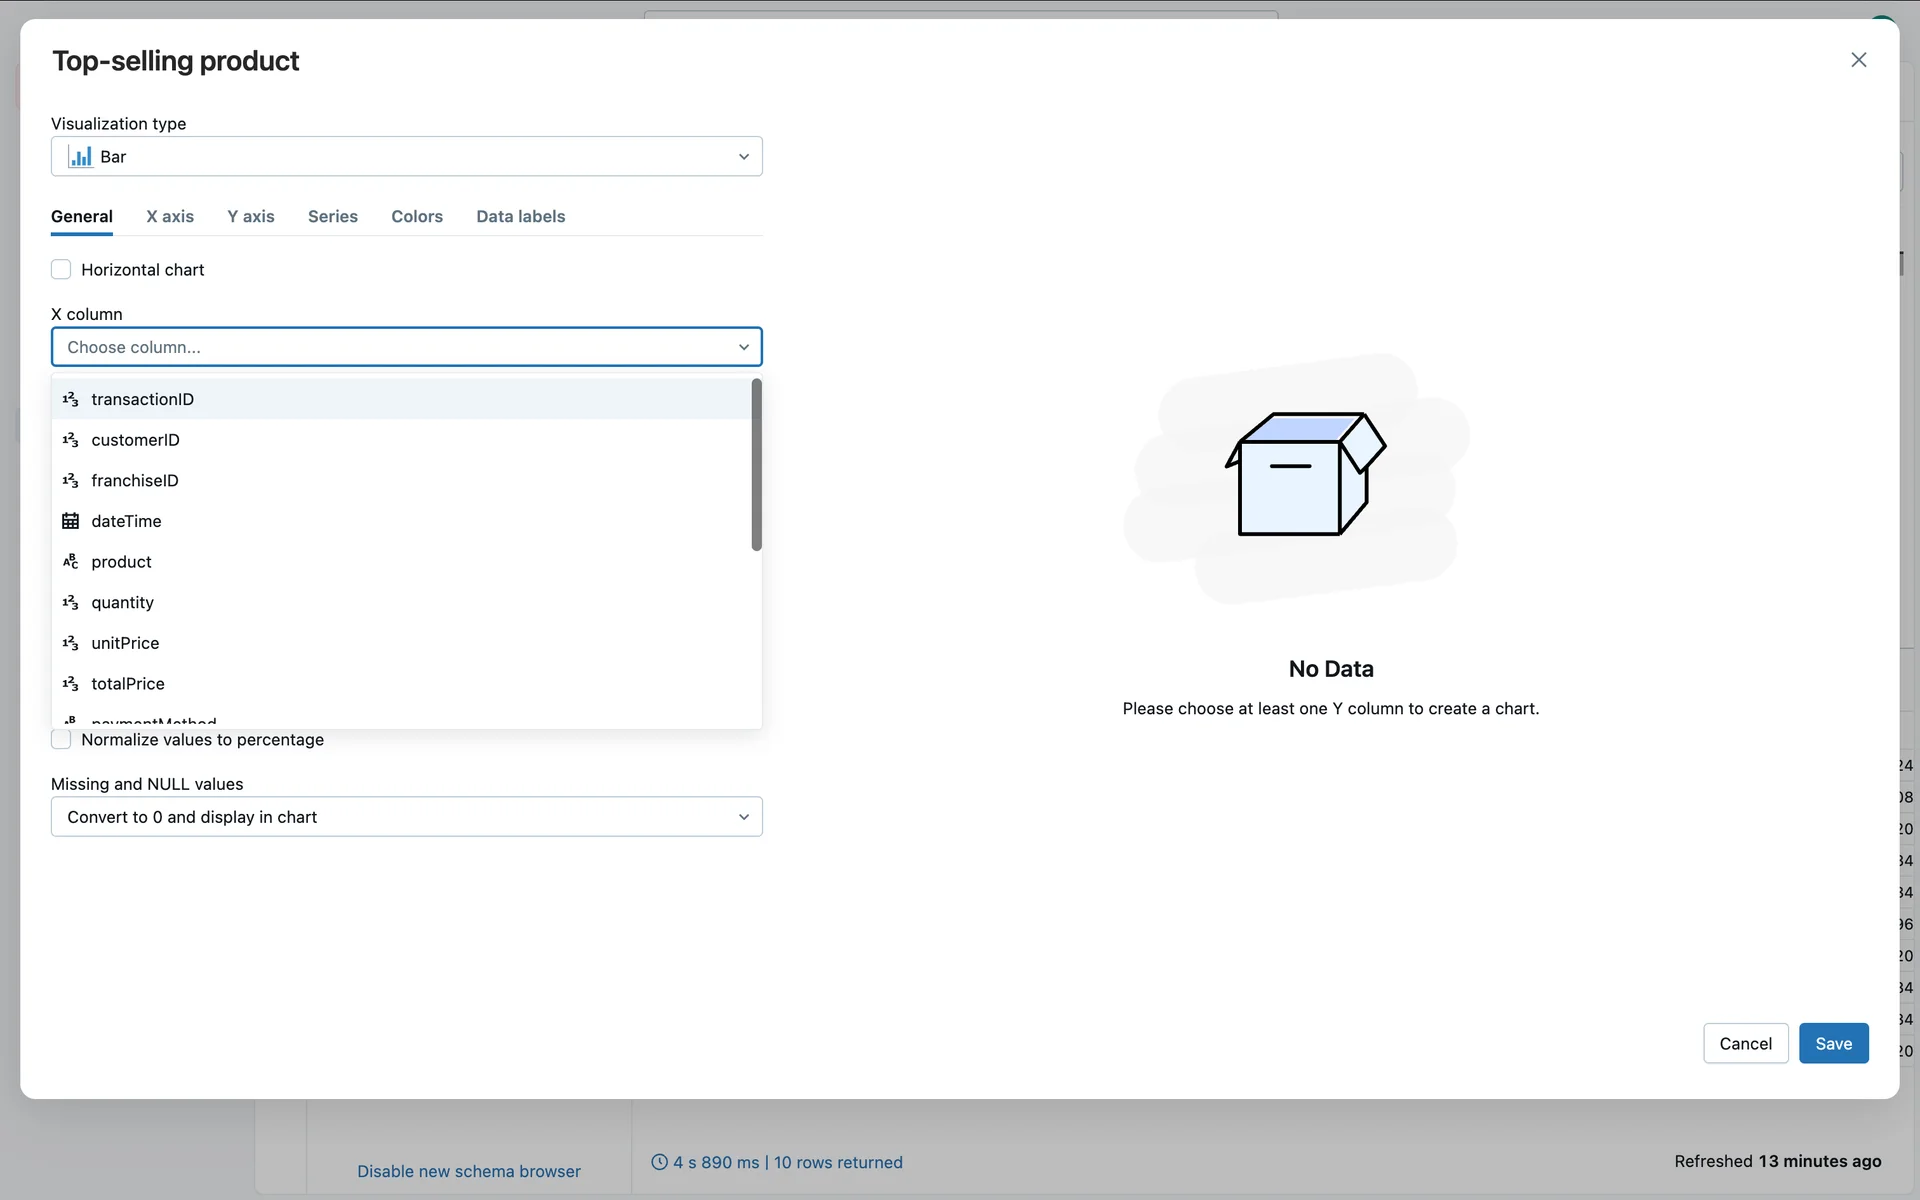Click the numeric icon beside unitPrice

[70, 643]
